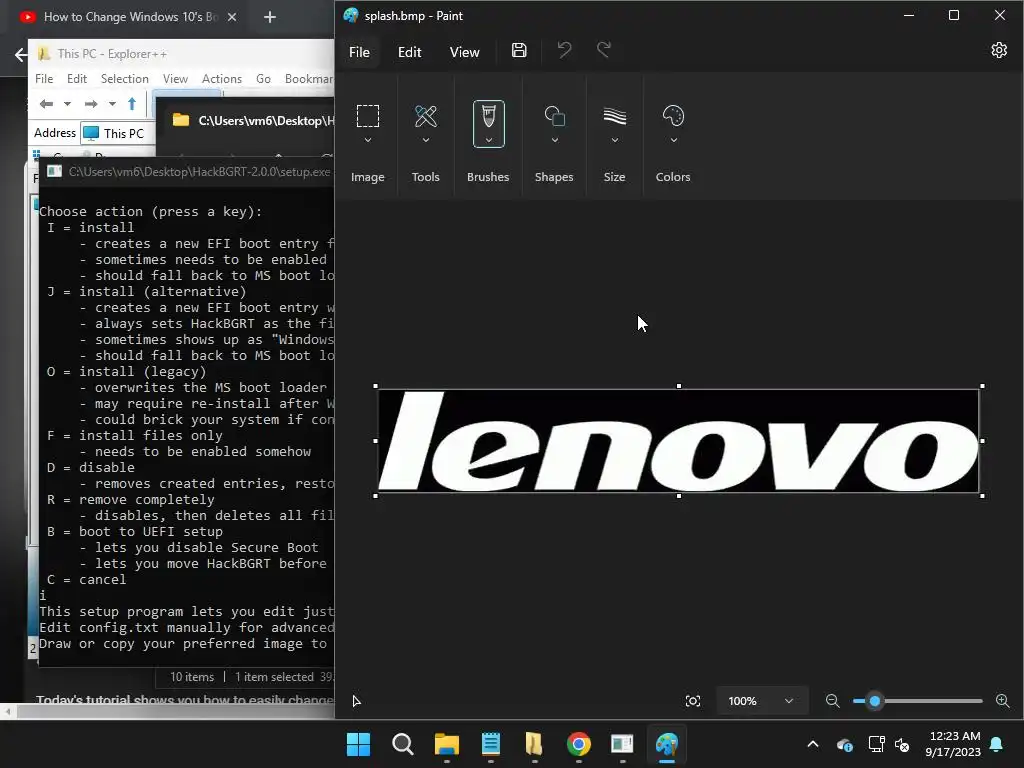
Task: Click the Back arrow in Explorer++ toolbar
Action: coord(46,104)
